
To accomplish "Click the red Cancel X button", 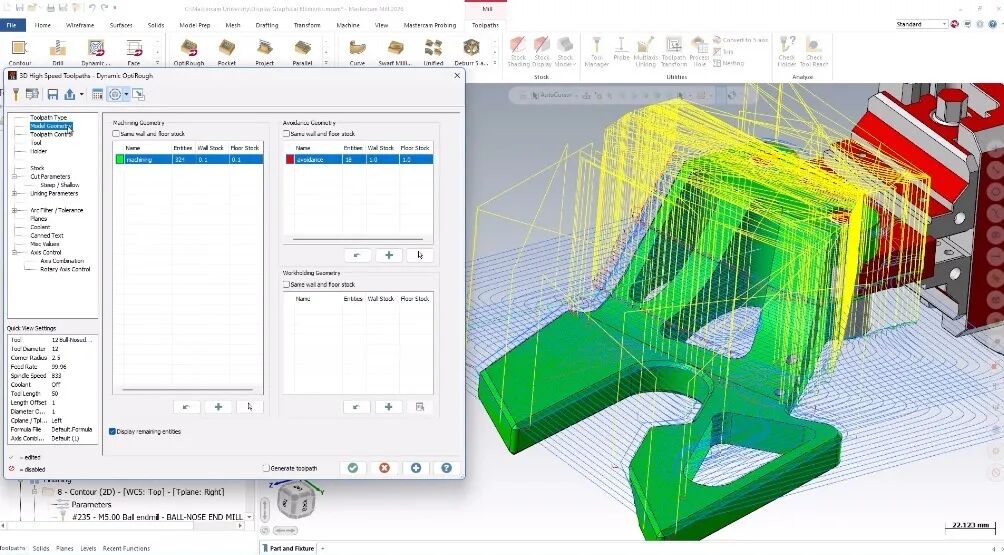I will (384, 468).
